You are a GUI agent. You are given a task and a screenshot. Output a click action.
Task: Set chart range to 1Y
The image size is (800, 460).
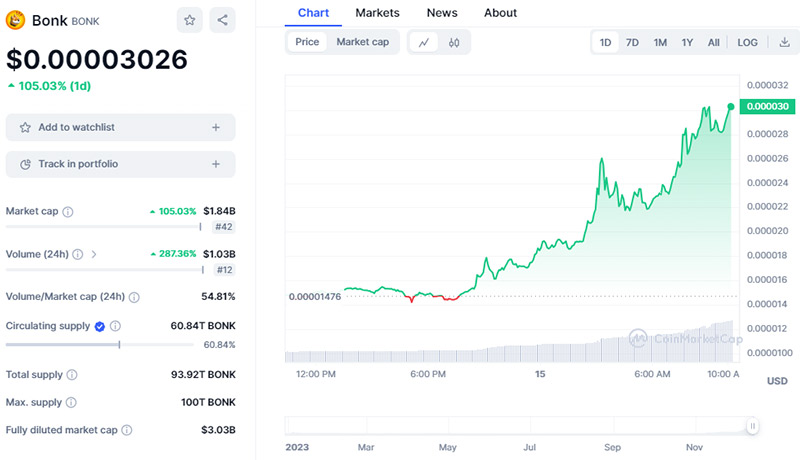[687, 42]
